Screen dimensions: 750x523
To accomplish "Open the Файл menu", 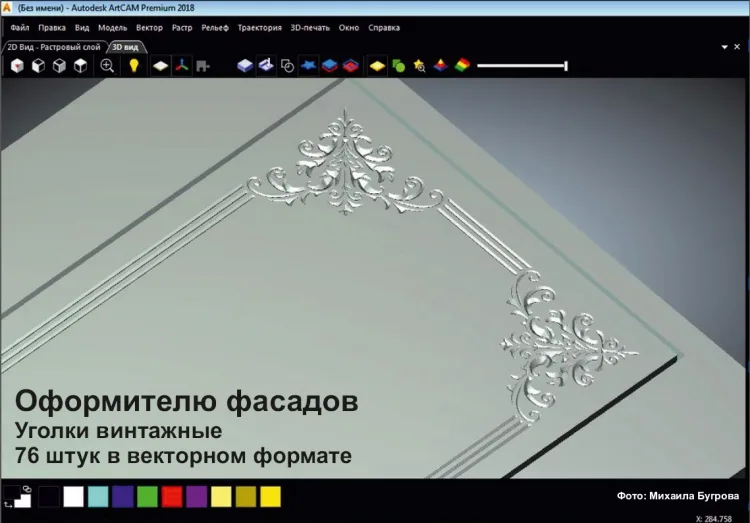I will point(20,28).
